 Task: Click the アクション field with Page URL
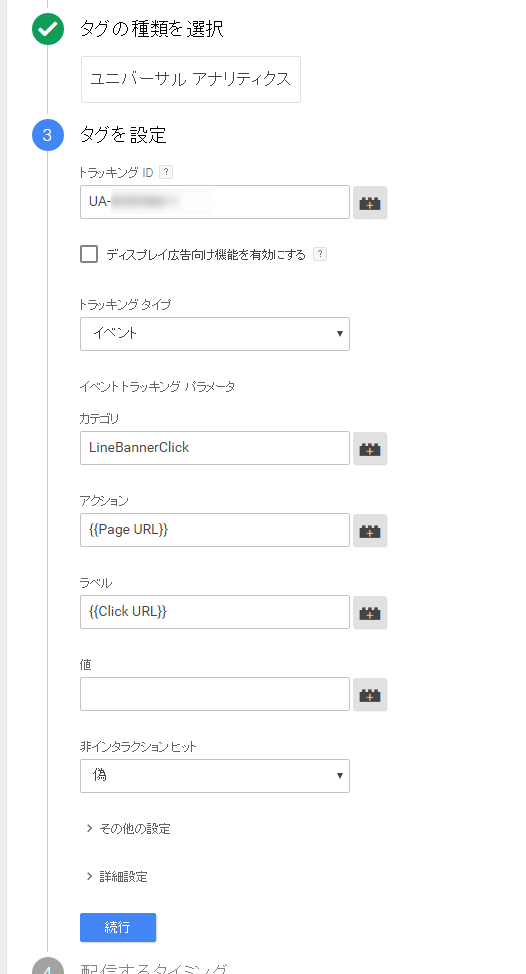pos(215,530)
